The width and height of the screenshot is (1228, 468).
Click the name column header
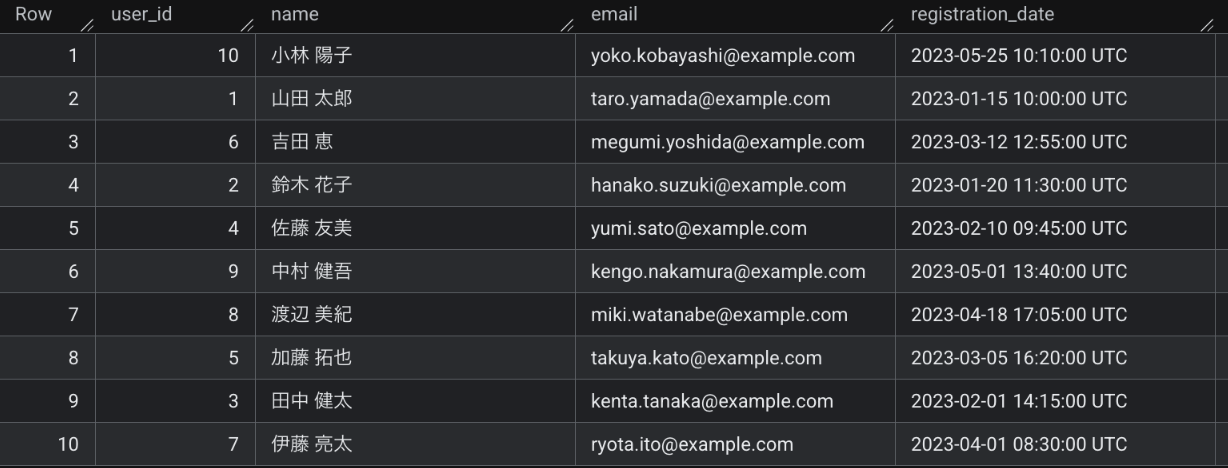(294, 15)
